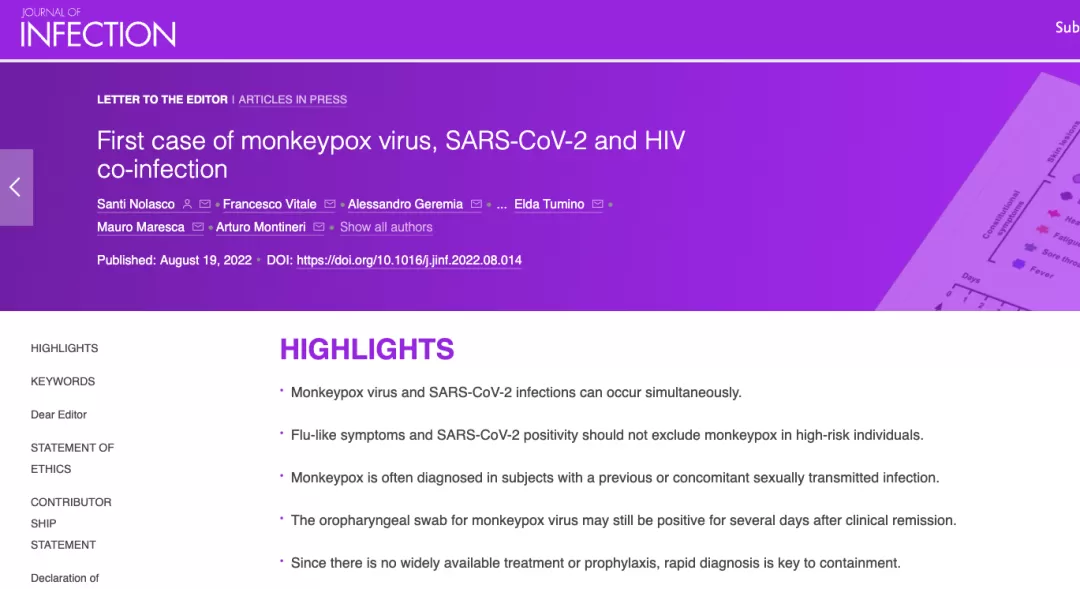
Task: Click the envelope icon after Mauro Maresca
Action: coord(198,227)
